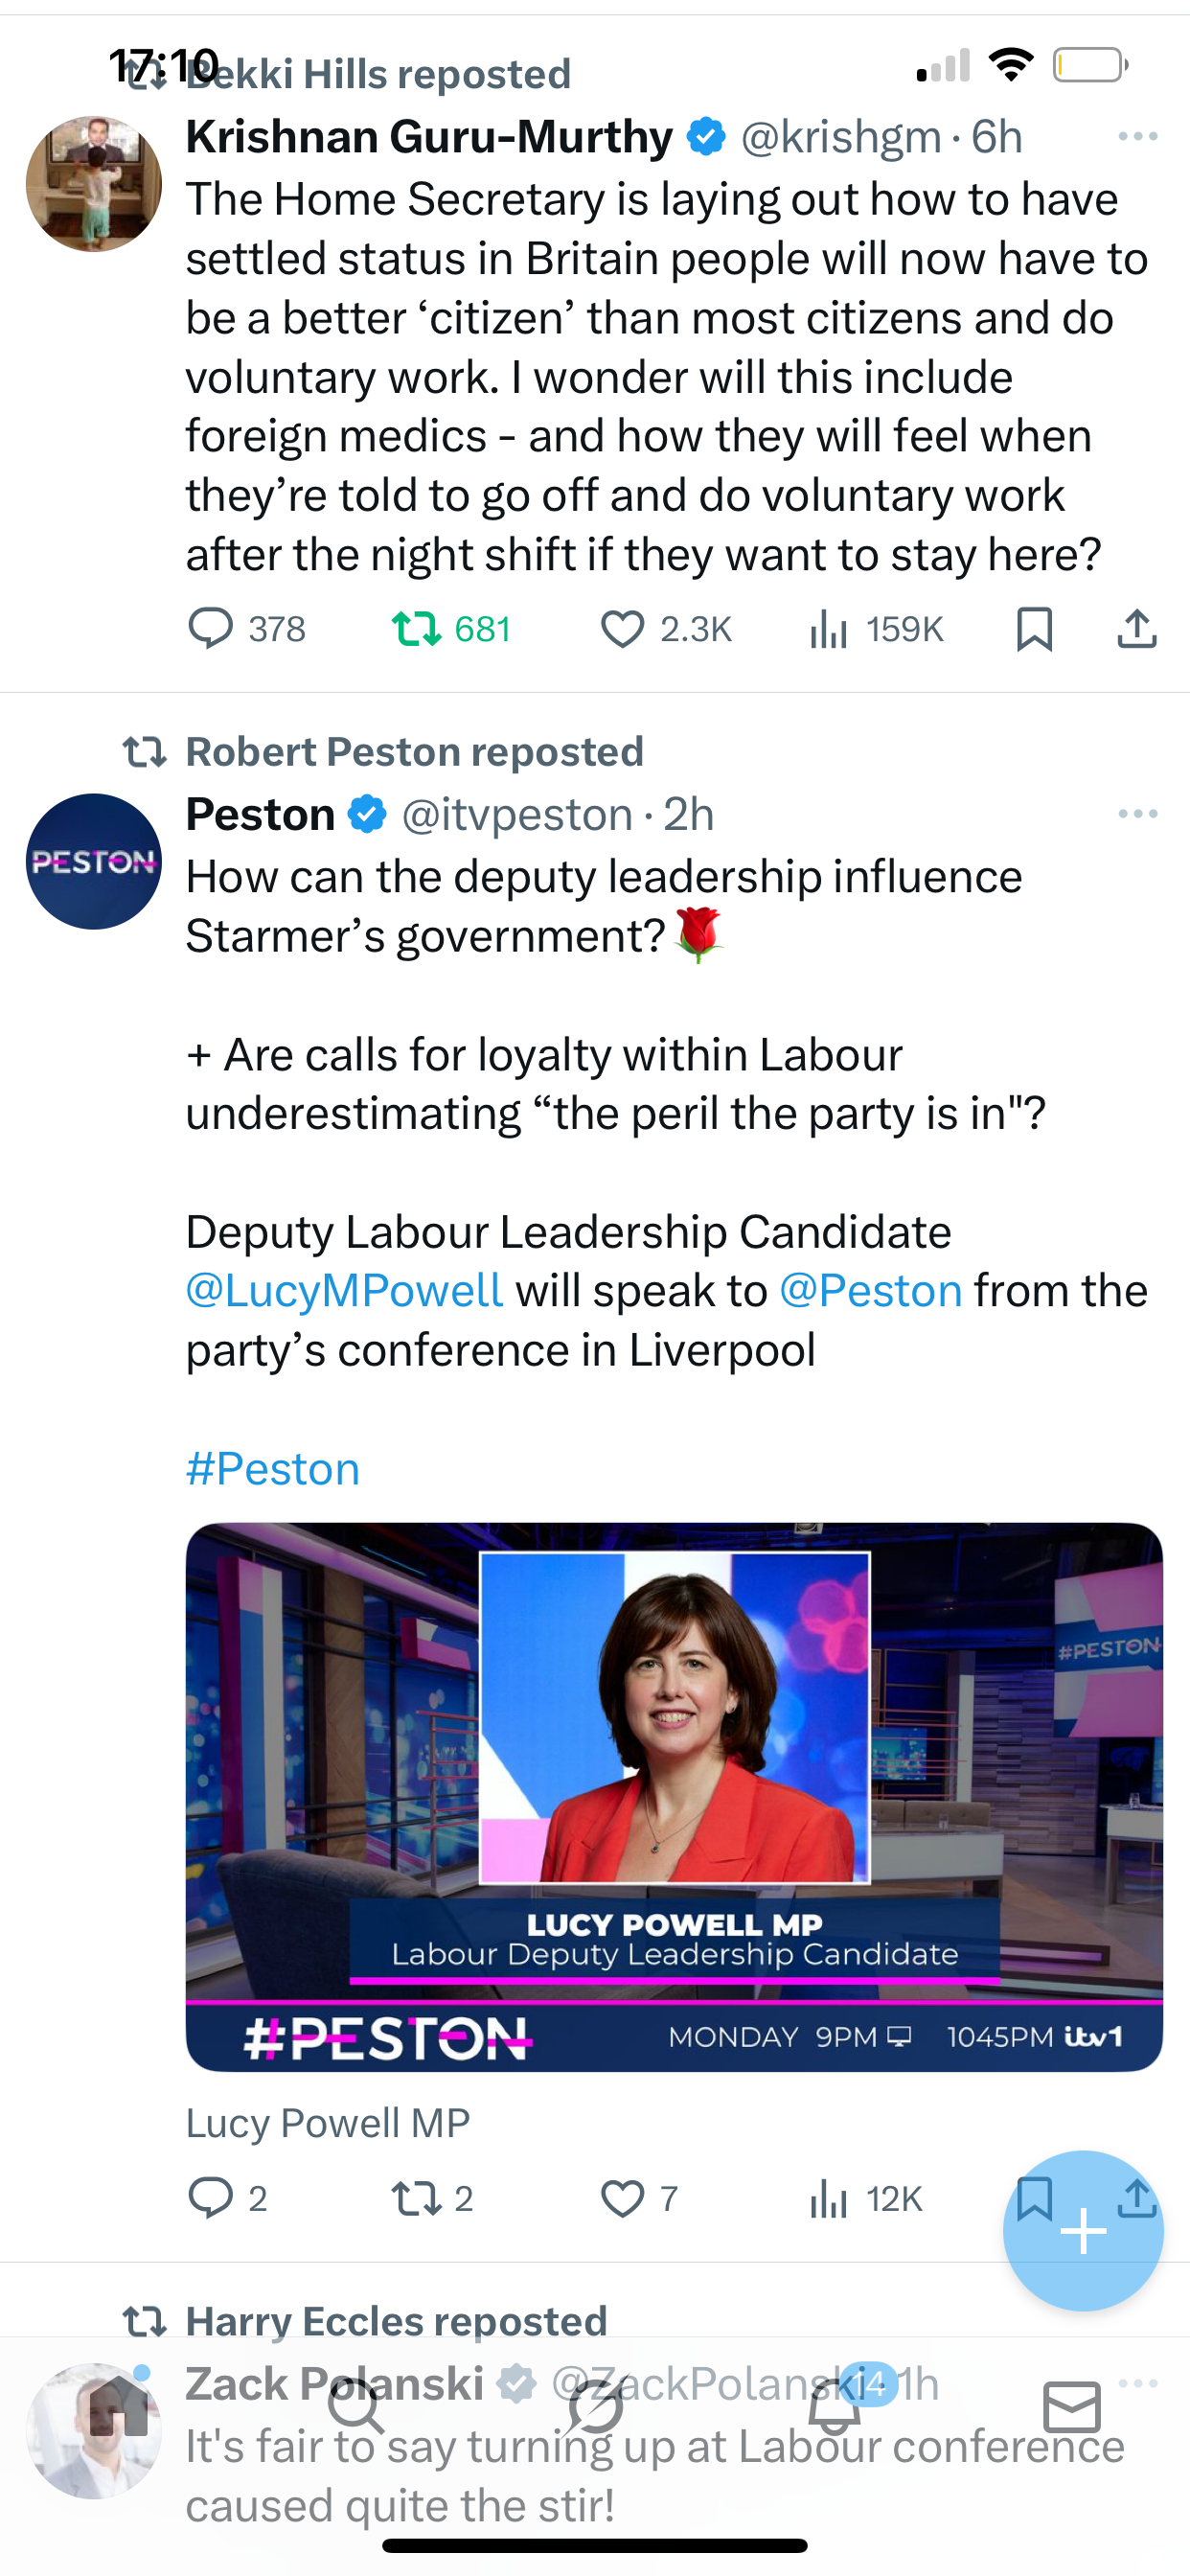Image resolution: width=1190 pixels, height=2576 pixels.
Task: Open the Messages envelope tab
Action: (x=1072, y=2408)
